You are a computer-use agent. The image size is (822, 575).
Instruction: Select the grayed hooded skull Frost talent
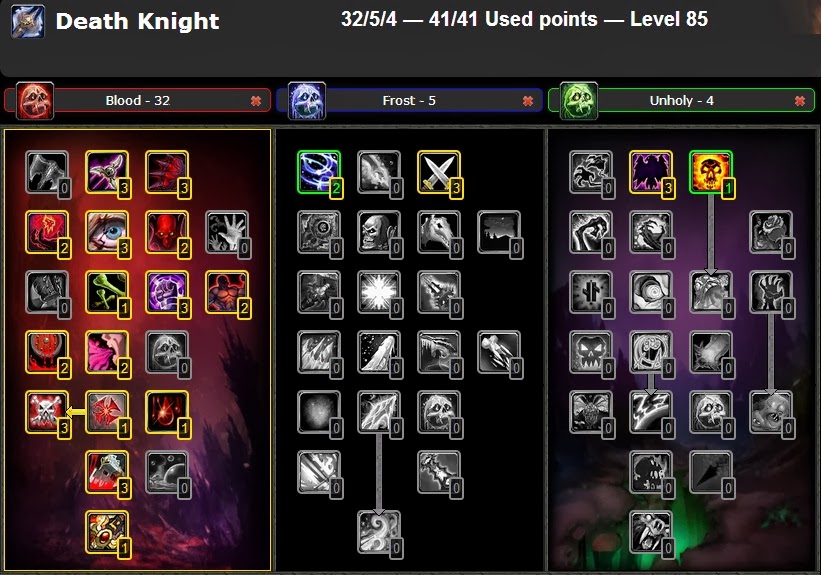click(379, 232)
